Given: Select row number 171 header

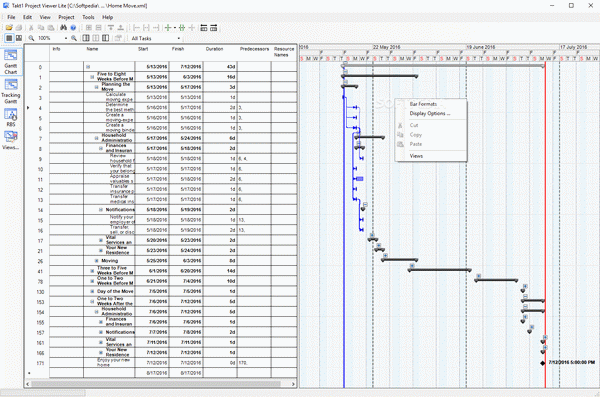Looking at the screenshot, I should [40, 363].
